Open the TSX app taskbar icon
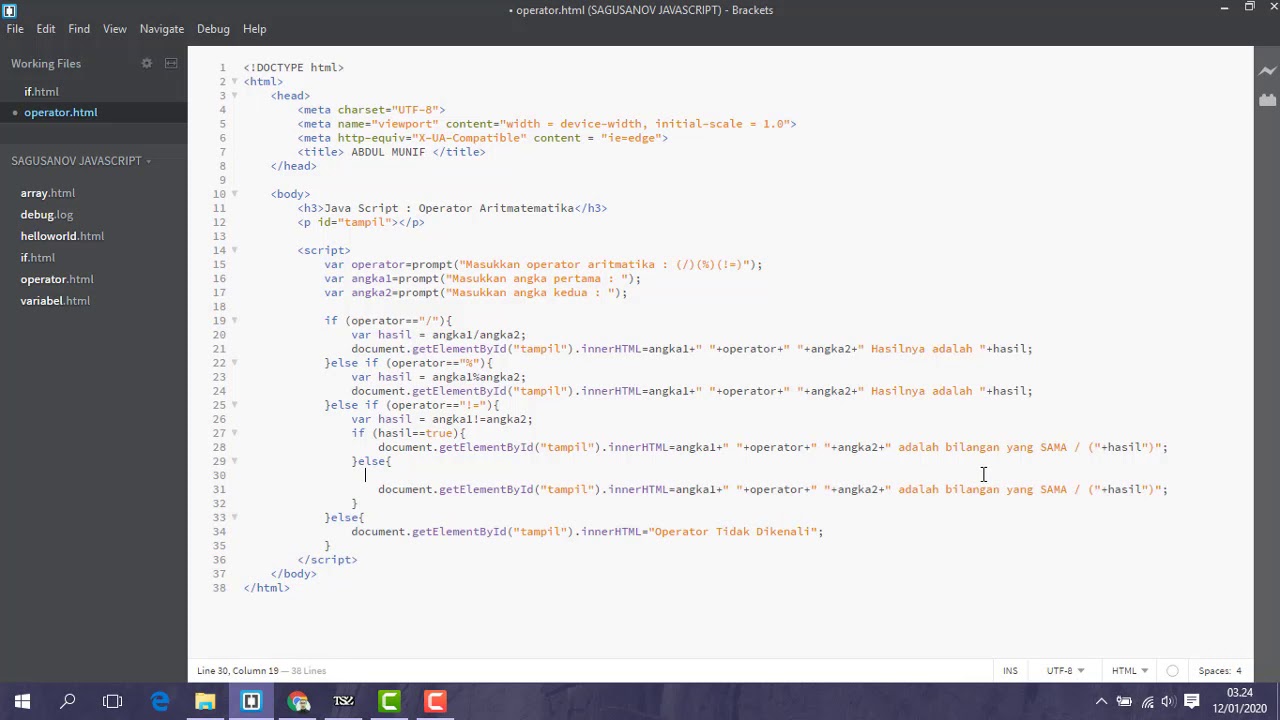1280x720 pixels. 343,702
